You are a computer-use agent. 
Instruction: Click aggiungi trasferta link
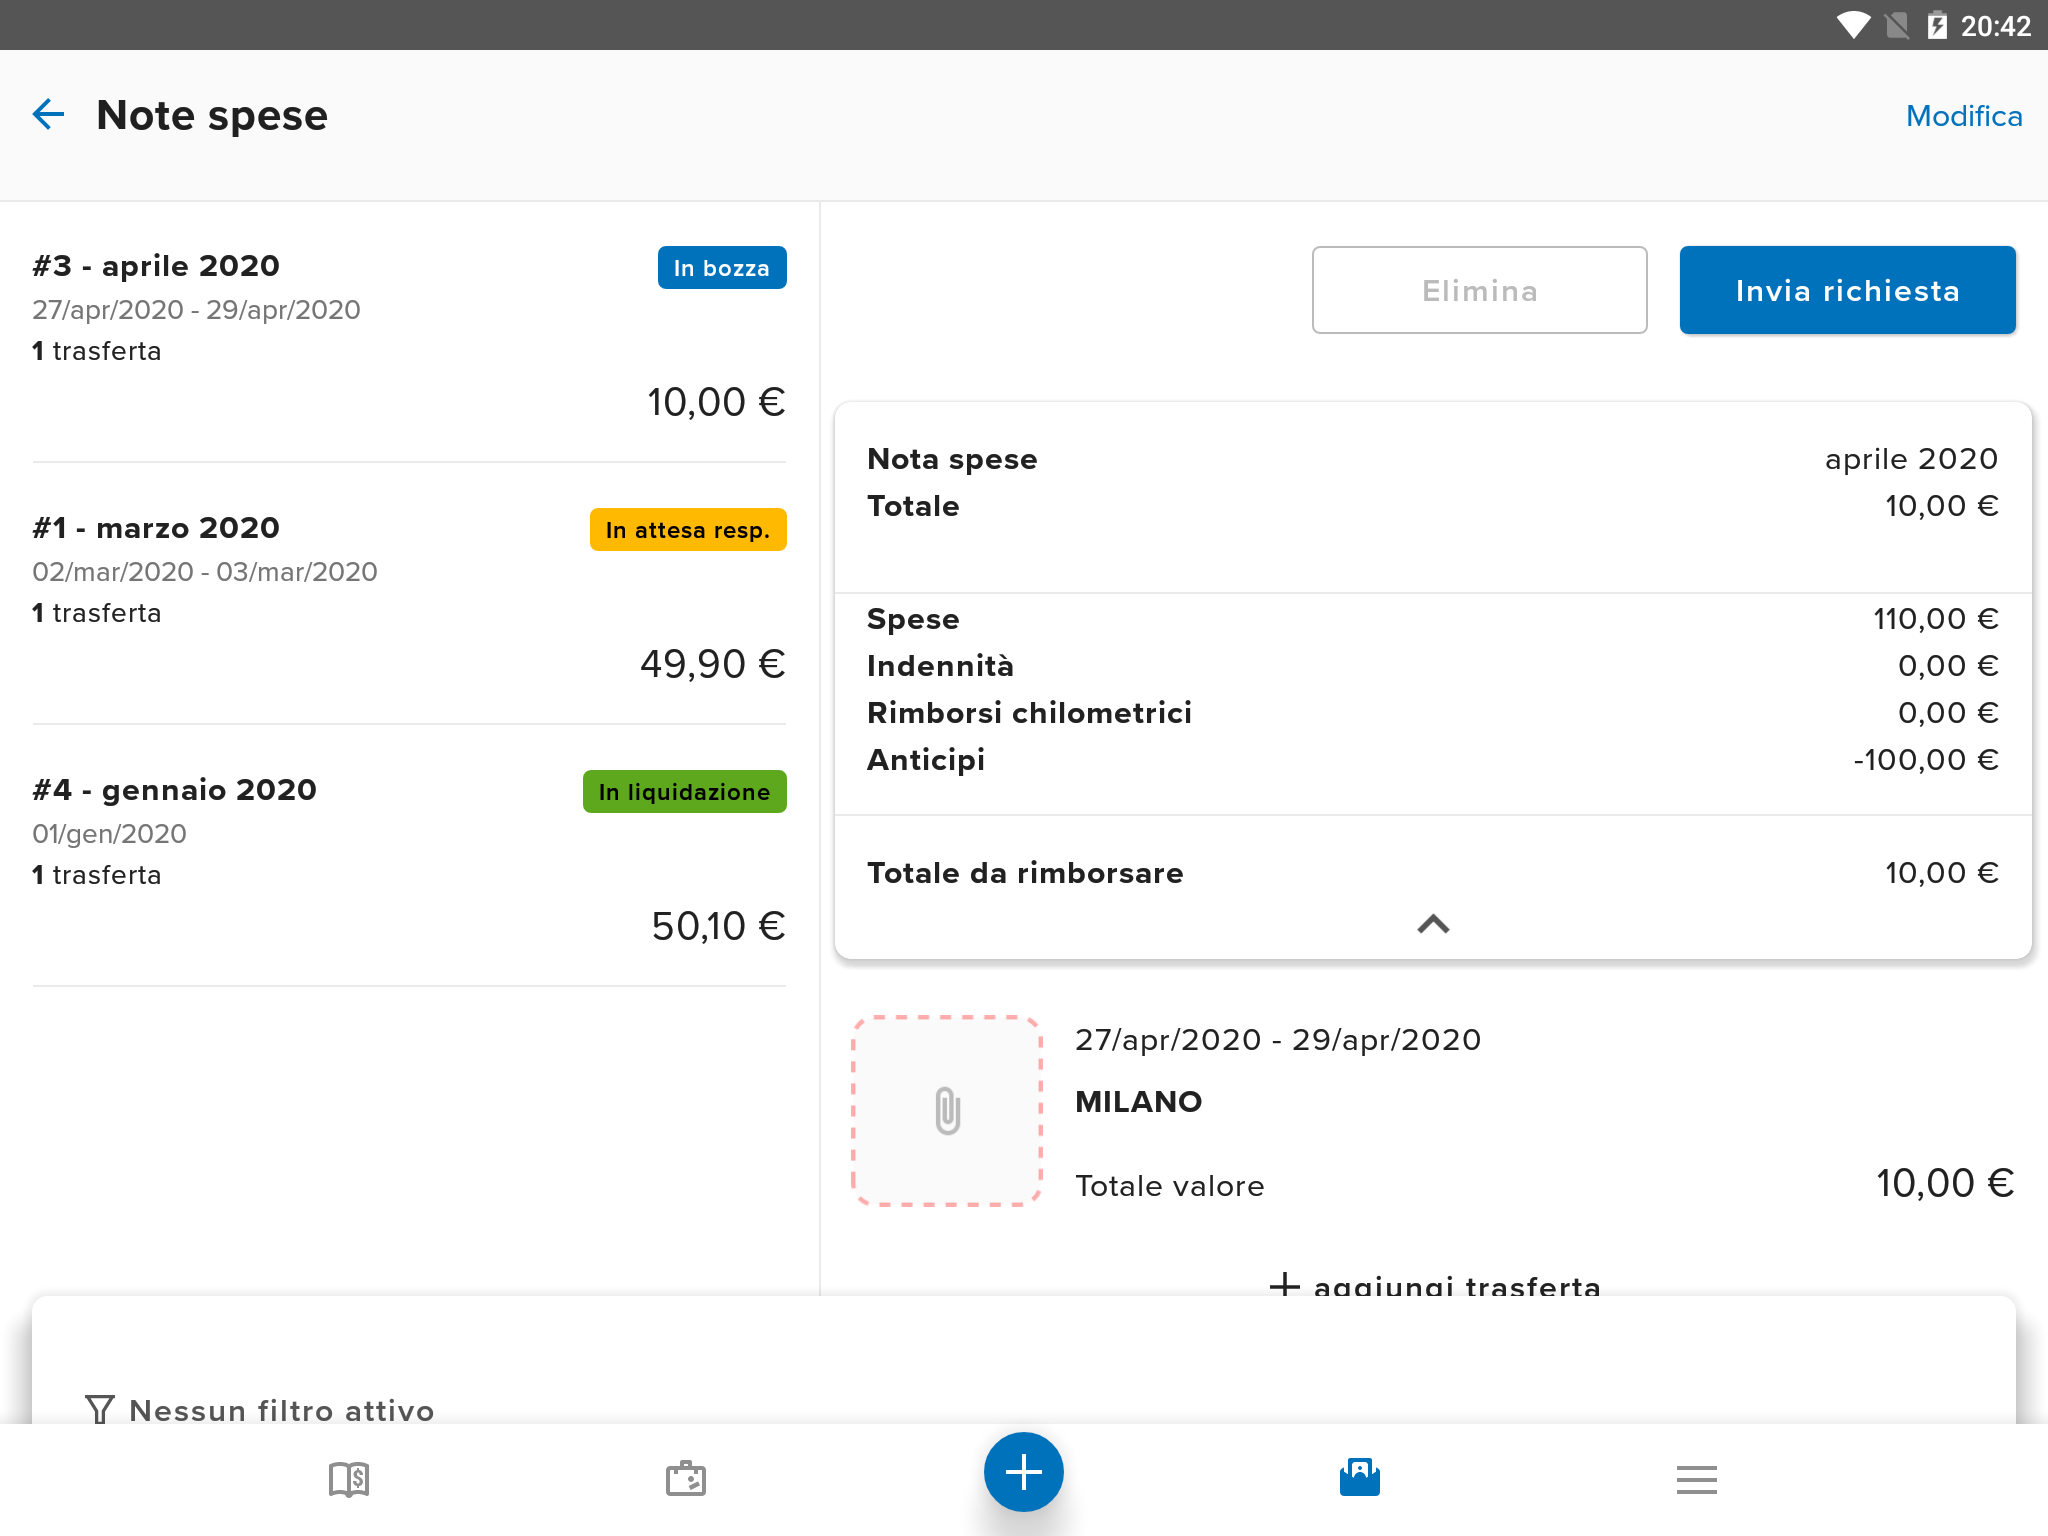coord(1435,1285)
